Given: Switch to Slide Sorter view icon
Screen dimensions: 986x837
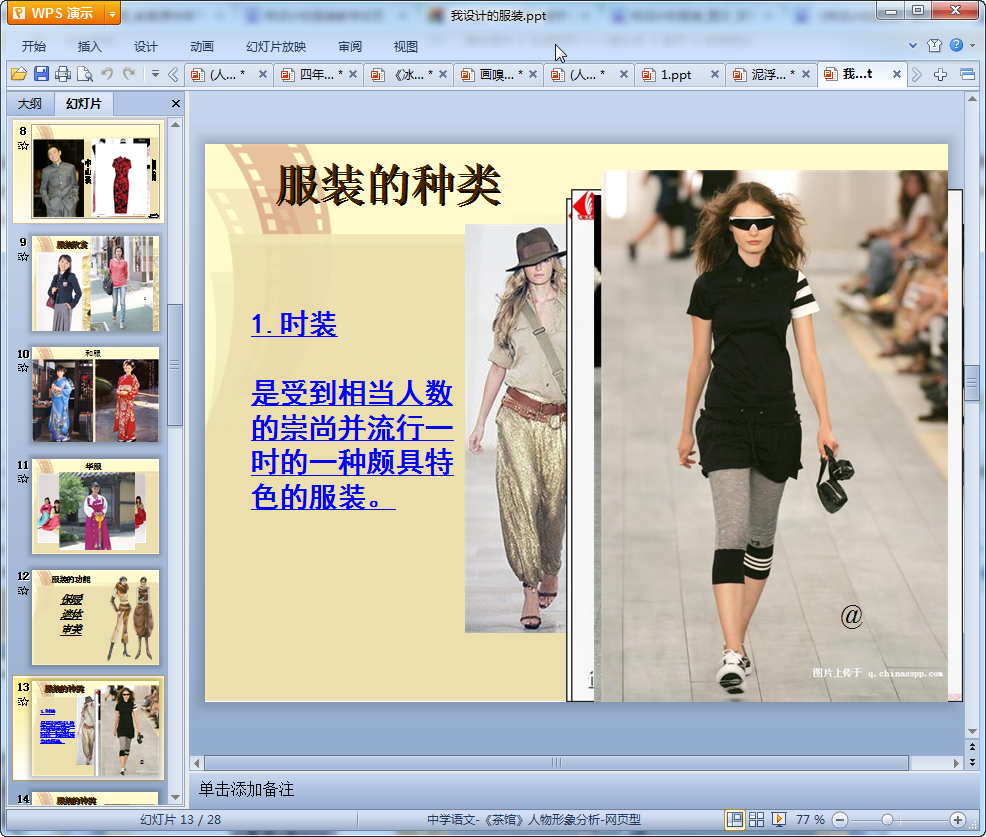Looking at the screenshot, I should 756,819.
